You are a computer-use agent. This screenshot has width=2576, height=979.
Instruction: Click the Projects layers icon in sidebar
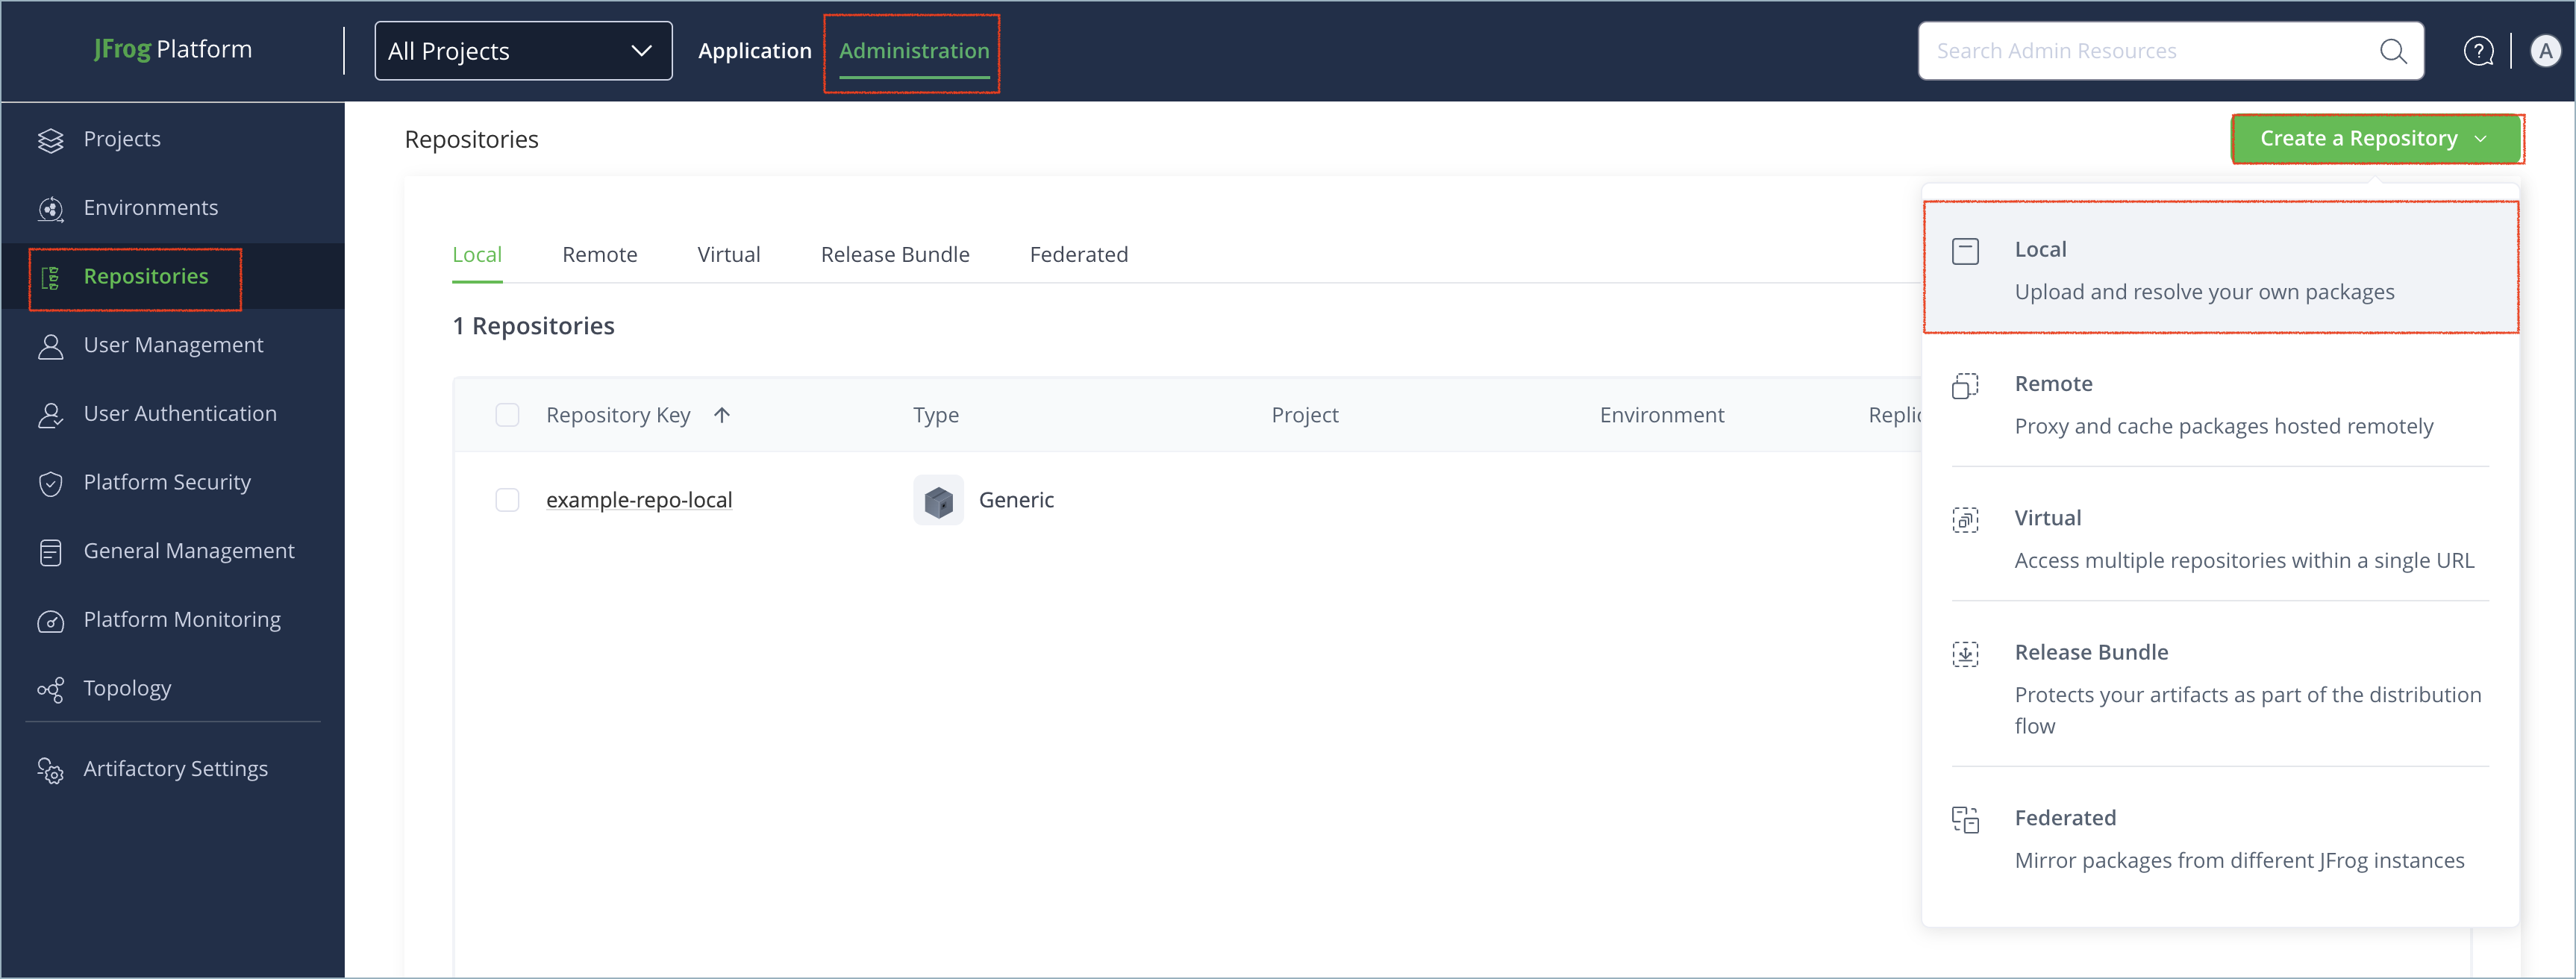tap(50, 140)
